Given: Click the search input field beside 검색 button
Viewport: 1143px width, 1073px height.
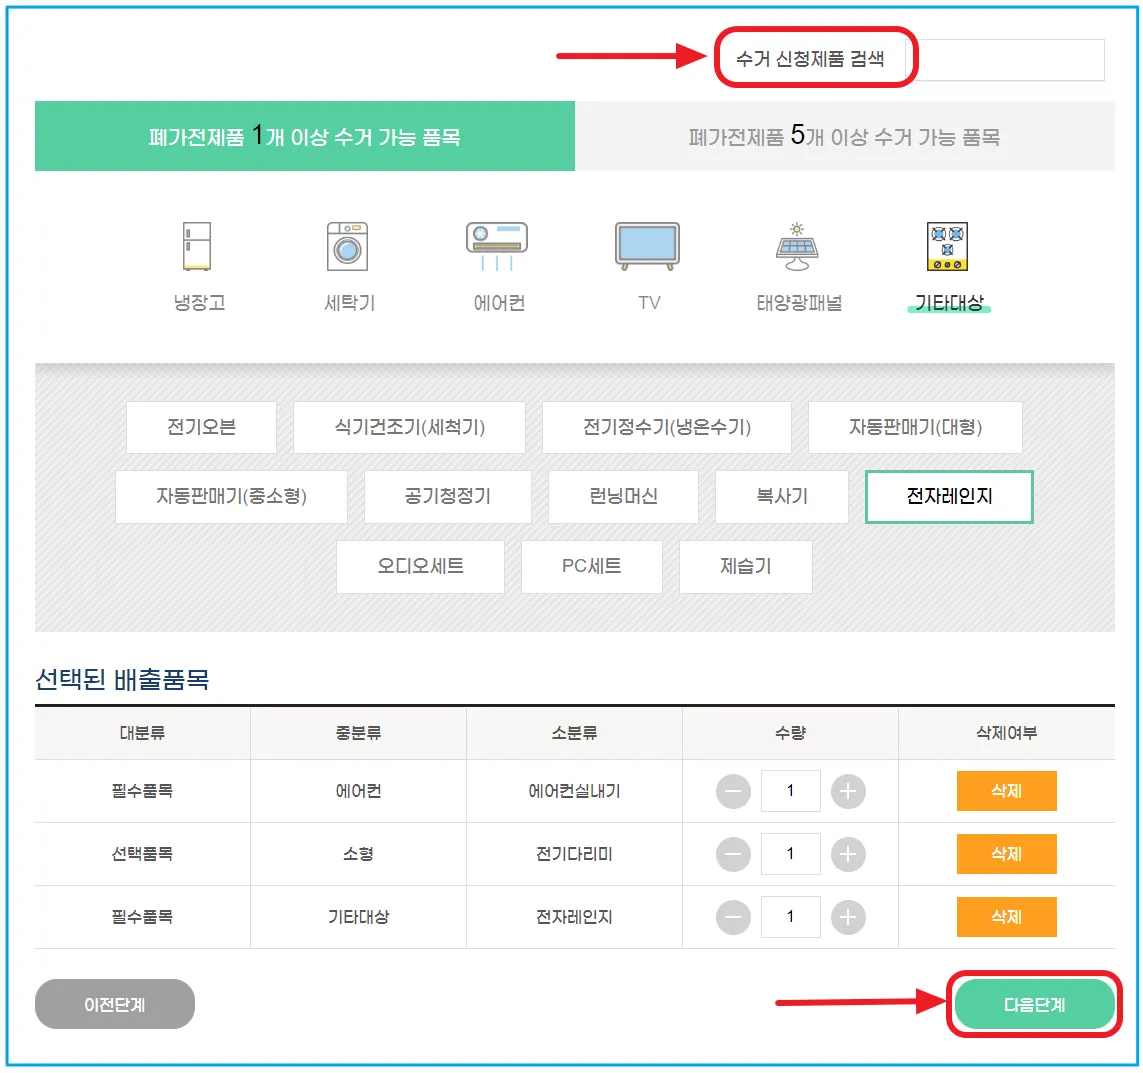Looking at the screenshot, I should click(1010, 59).
